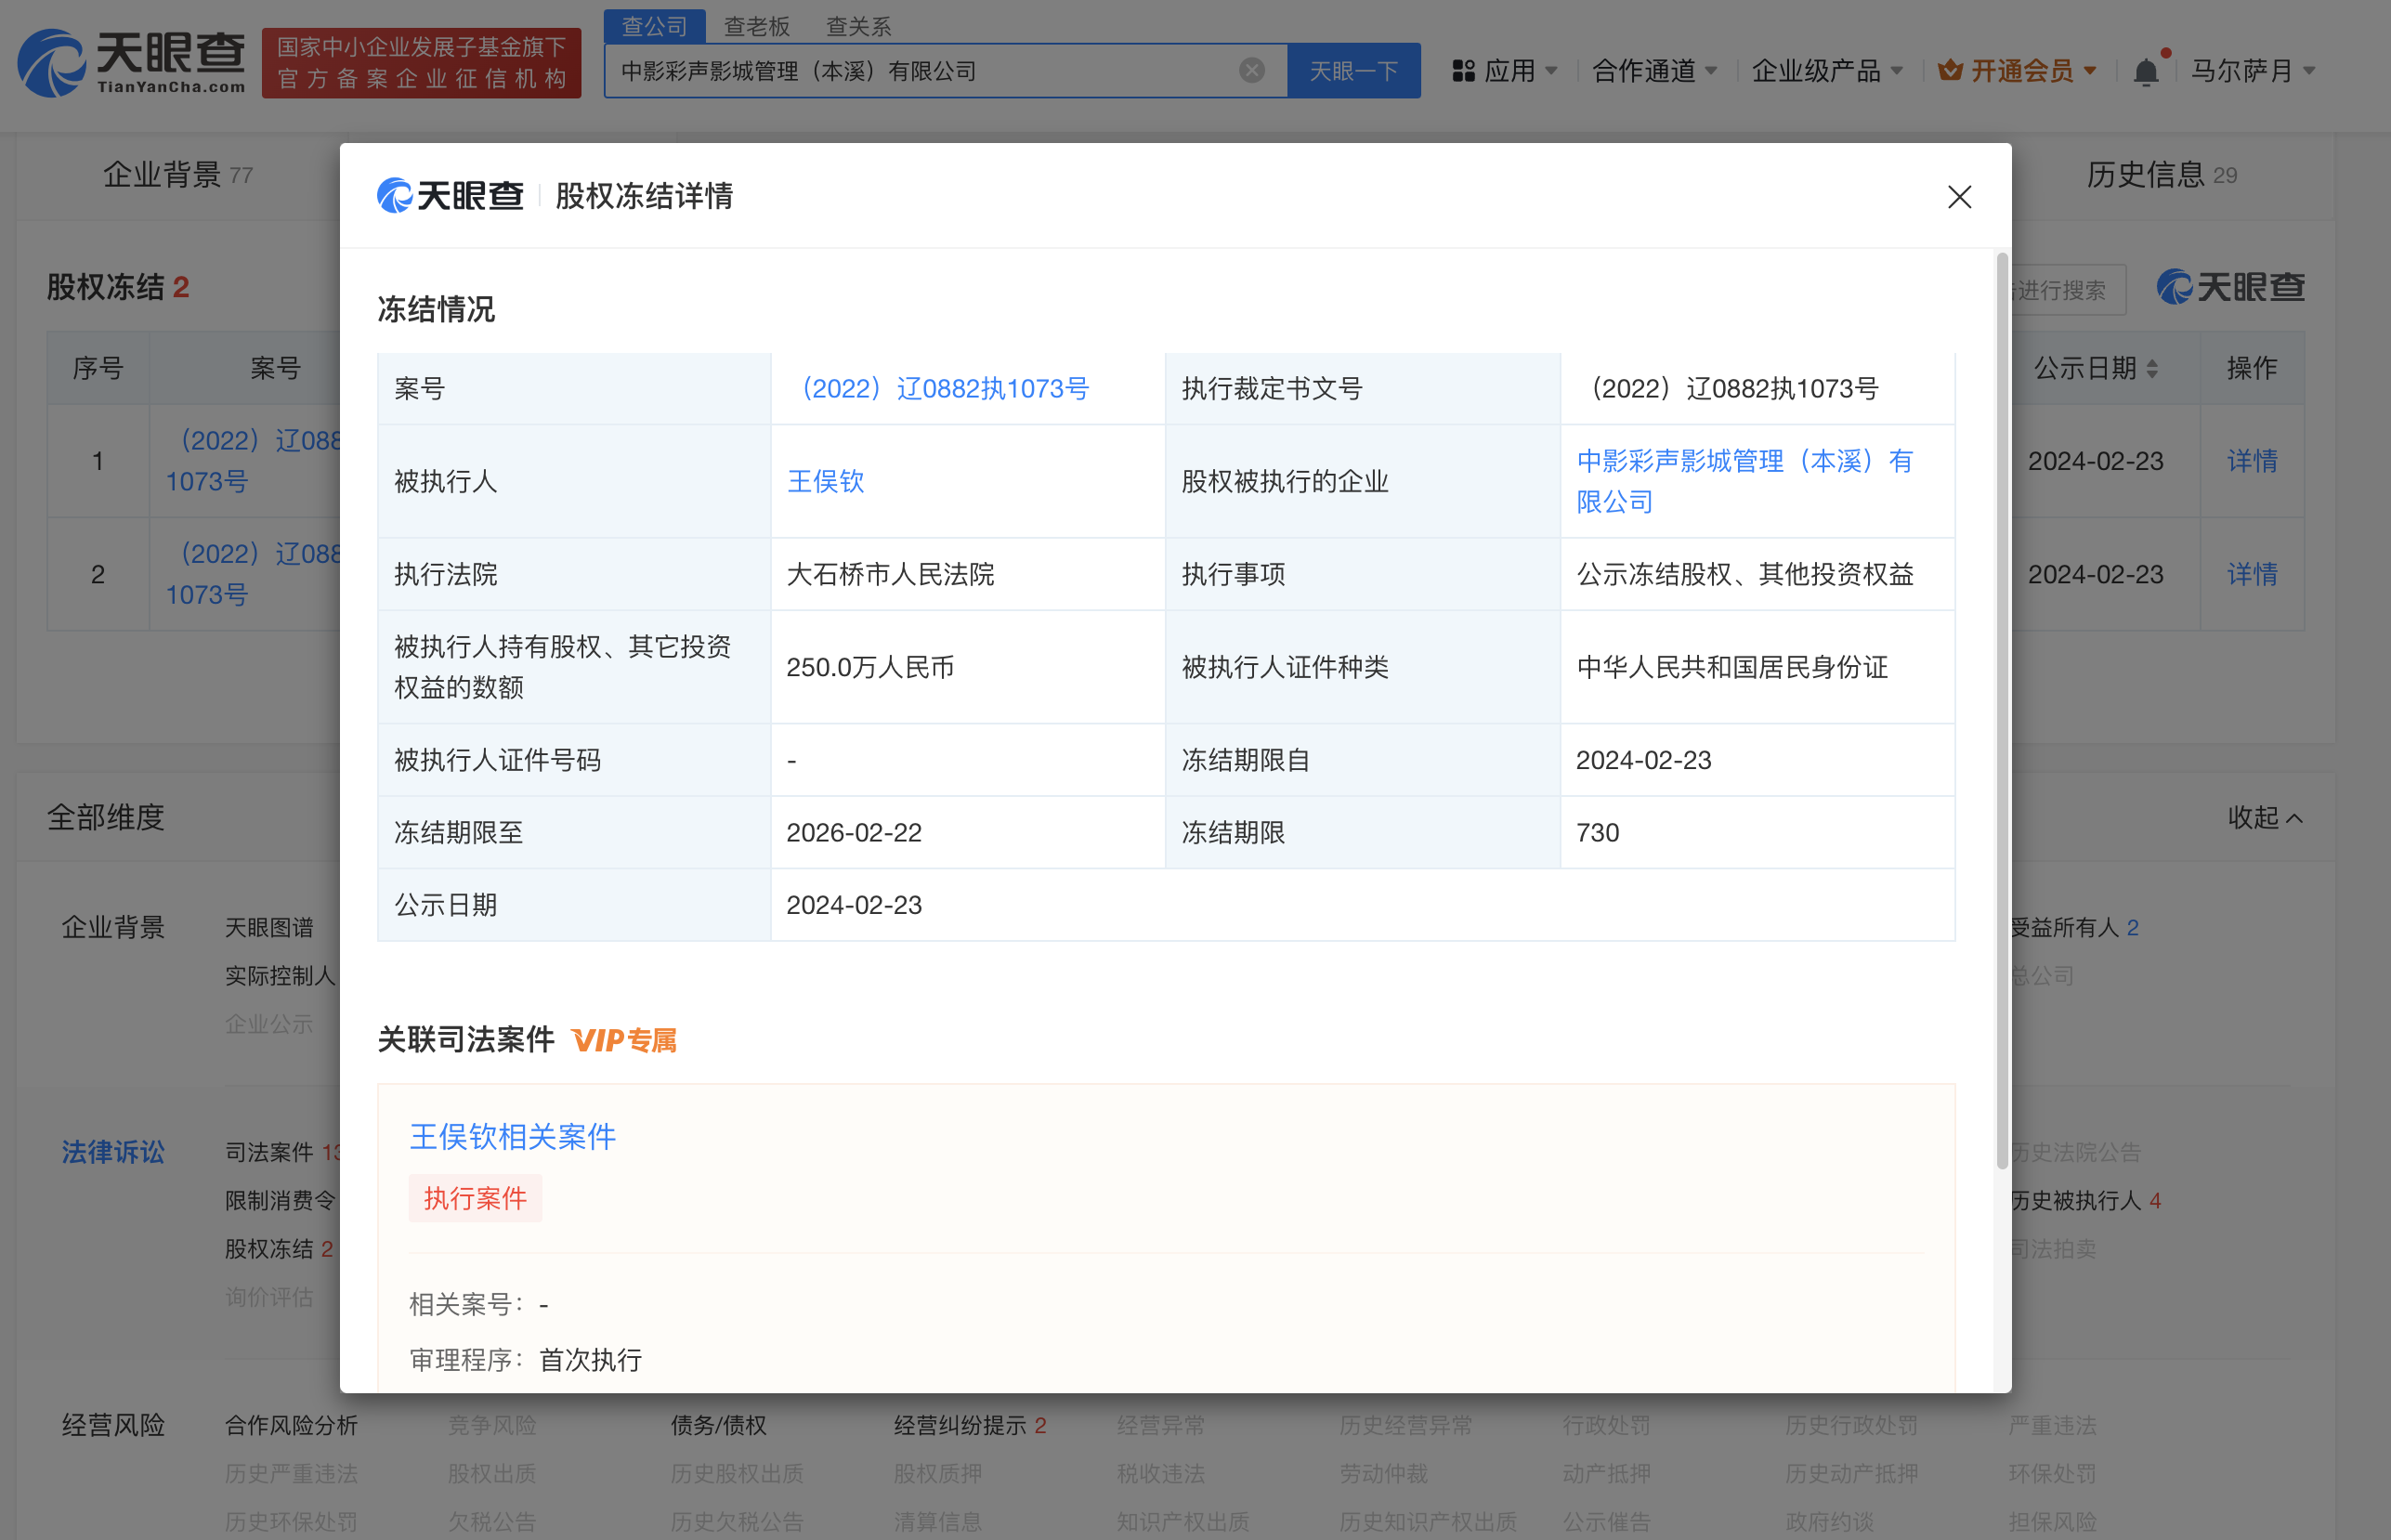This screenshot has width=2391, height=1540.
Task: Click the 冻结情况 section heading
Action: [x=436, y=310]
